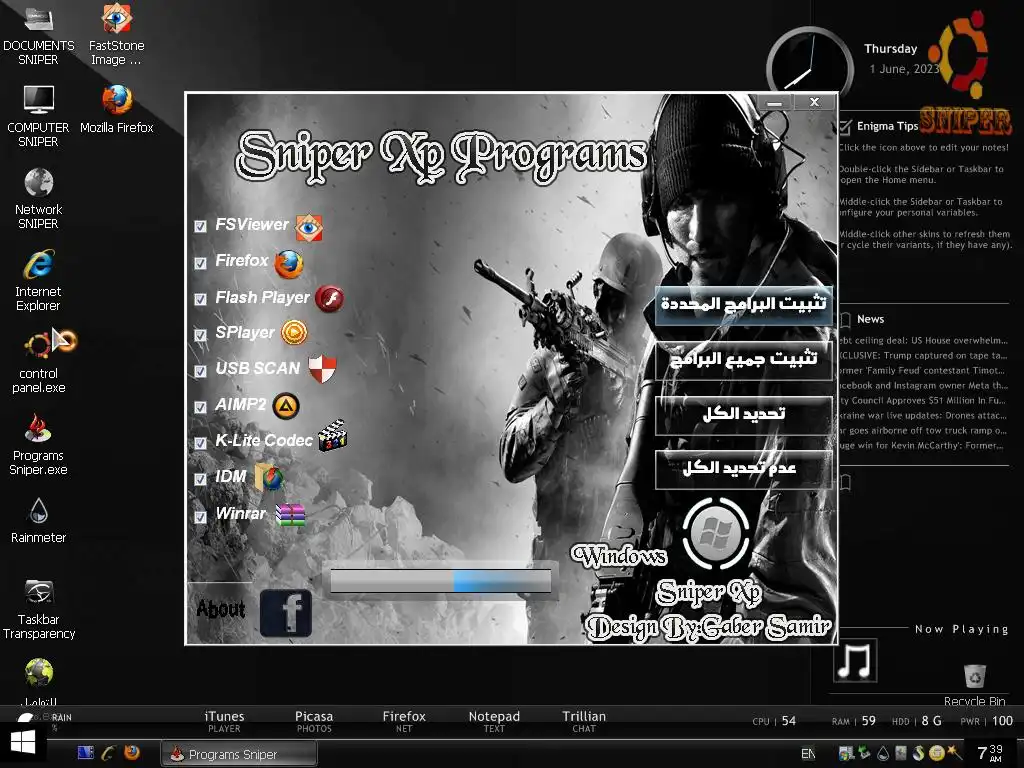Open news headline about Family Feud contestant
This screenshot has height=768, width=1024.
(922, 370)
